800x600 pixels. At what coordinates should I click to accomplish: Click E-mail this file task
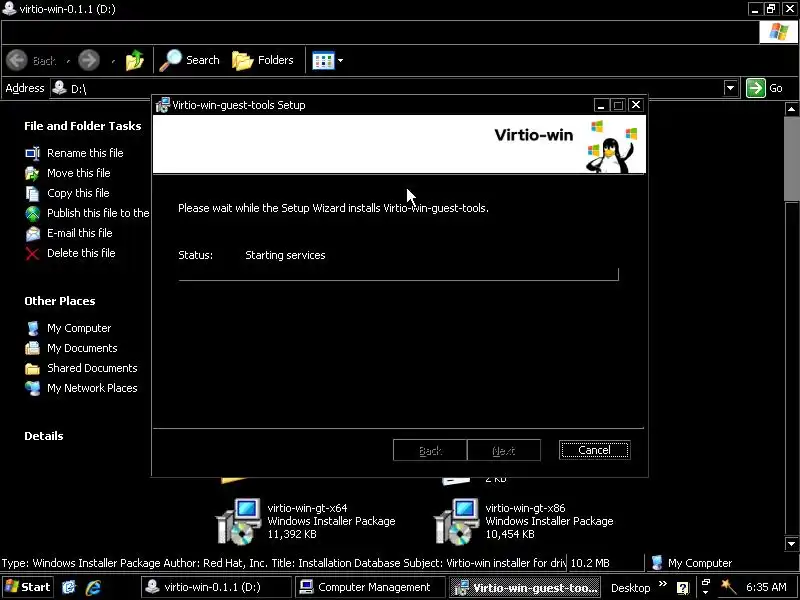coord(80,233)
